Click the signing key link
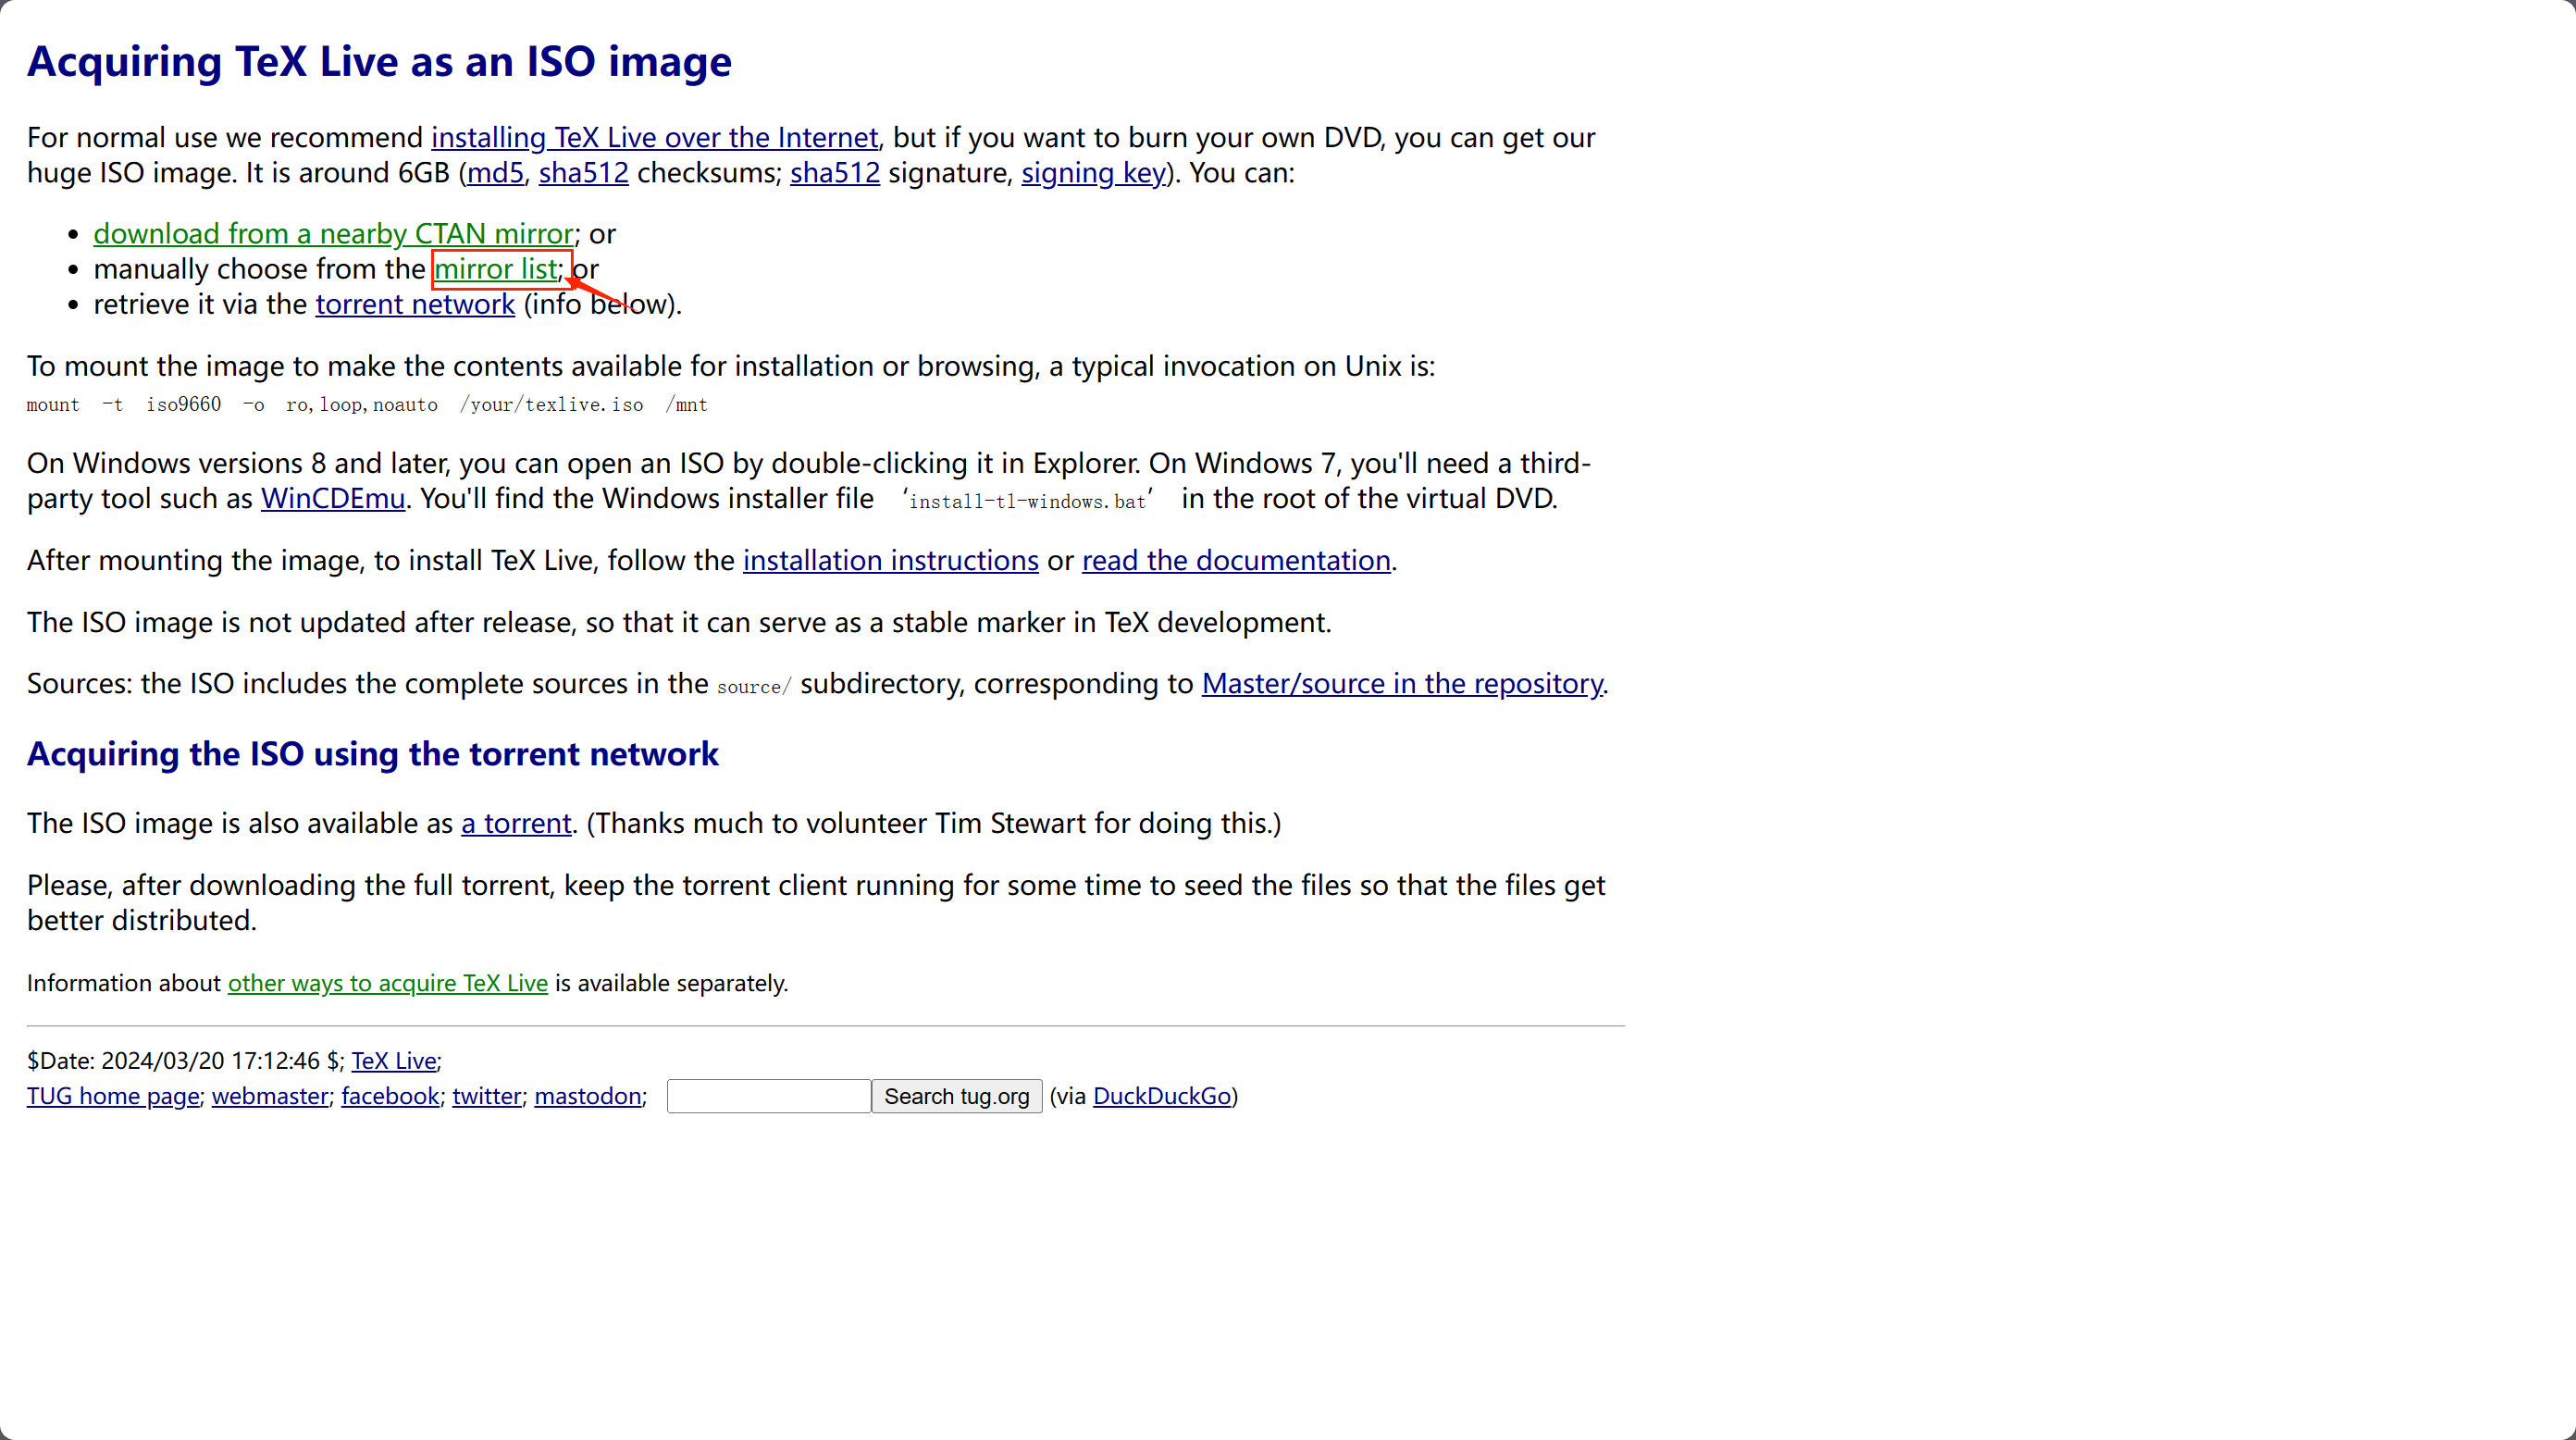This screenshot has height=1440, width=2576. (x=1093, y=173)
